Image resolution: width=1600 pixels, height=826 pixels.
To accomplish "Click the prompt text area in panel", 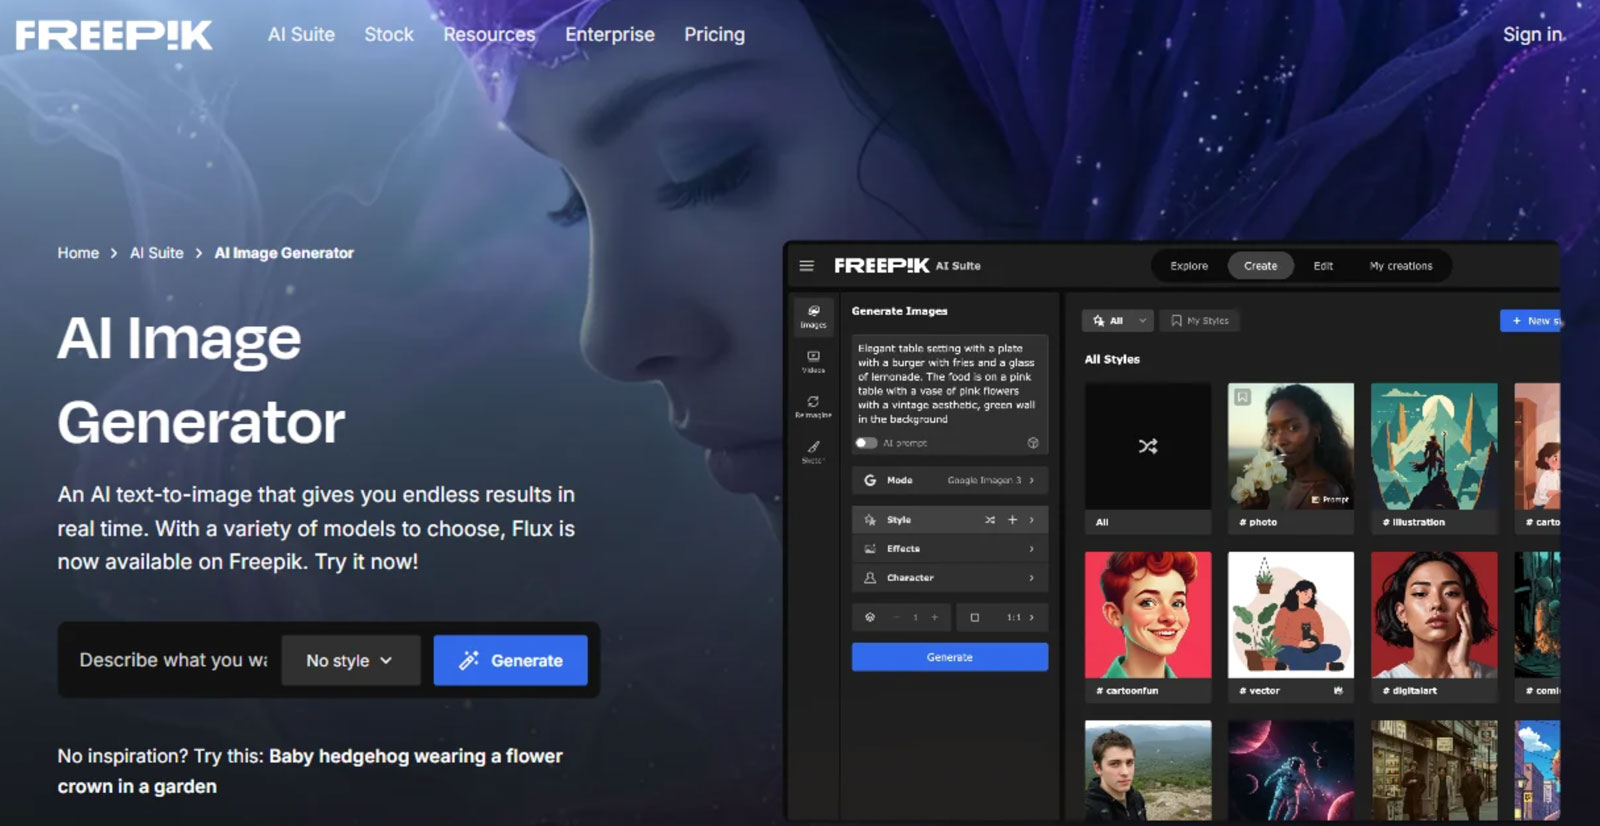I will coord(950,384).
